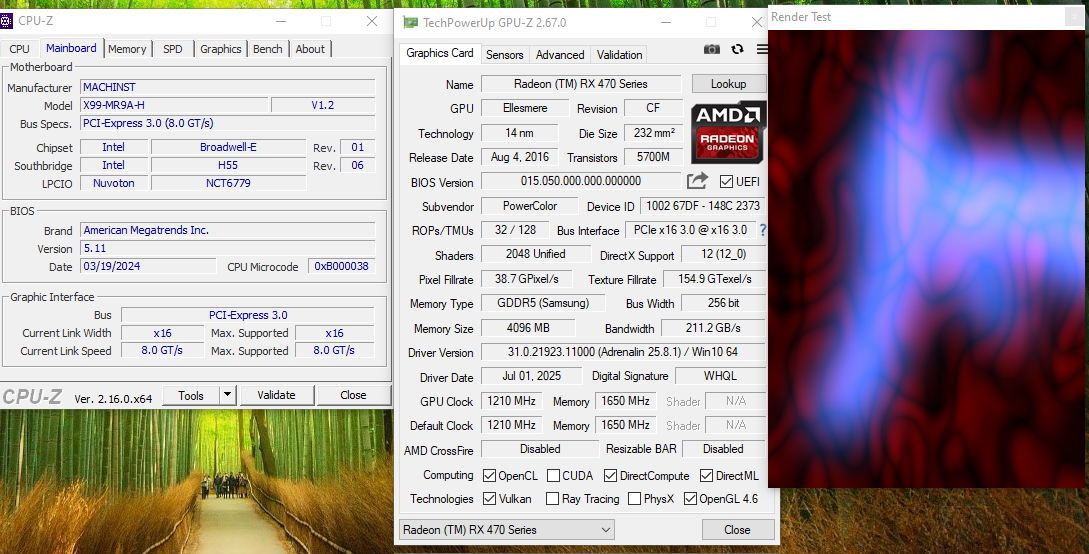Screen dimensions: 1089x554
Task: Toggle the UEFI checkbox in GPU-Z
Action: click(x=726, y=182)
